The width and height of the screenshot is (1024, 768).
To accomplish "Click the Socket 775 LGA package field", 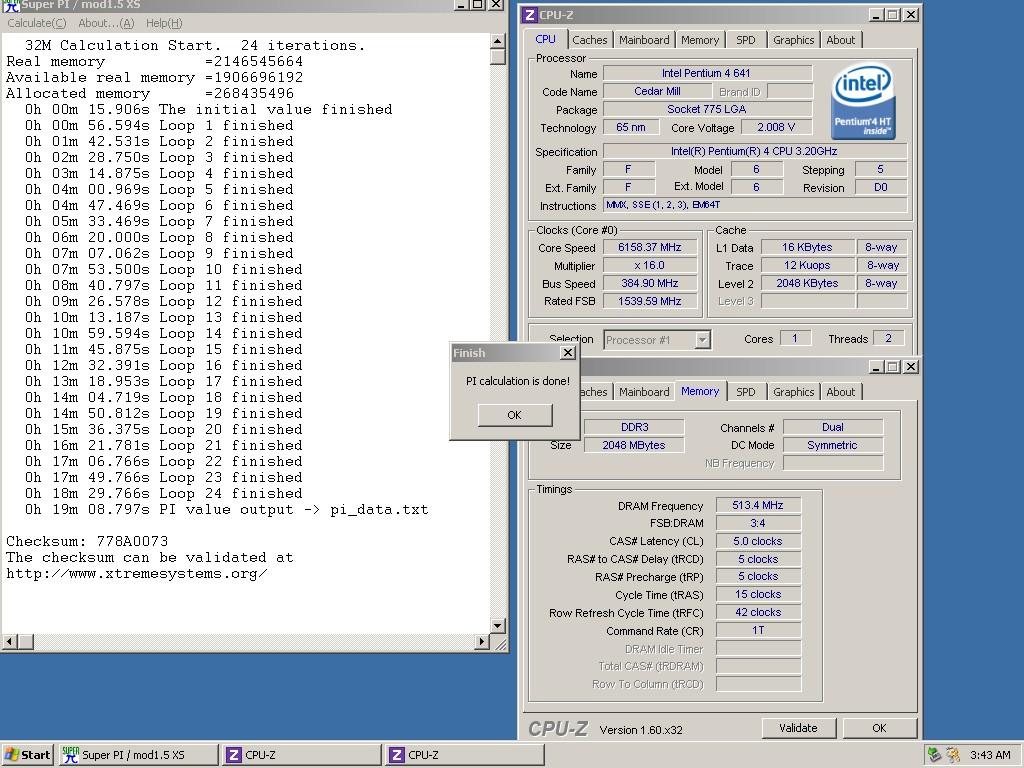I will (x=707, y=109).
